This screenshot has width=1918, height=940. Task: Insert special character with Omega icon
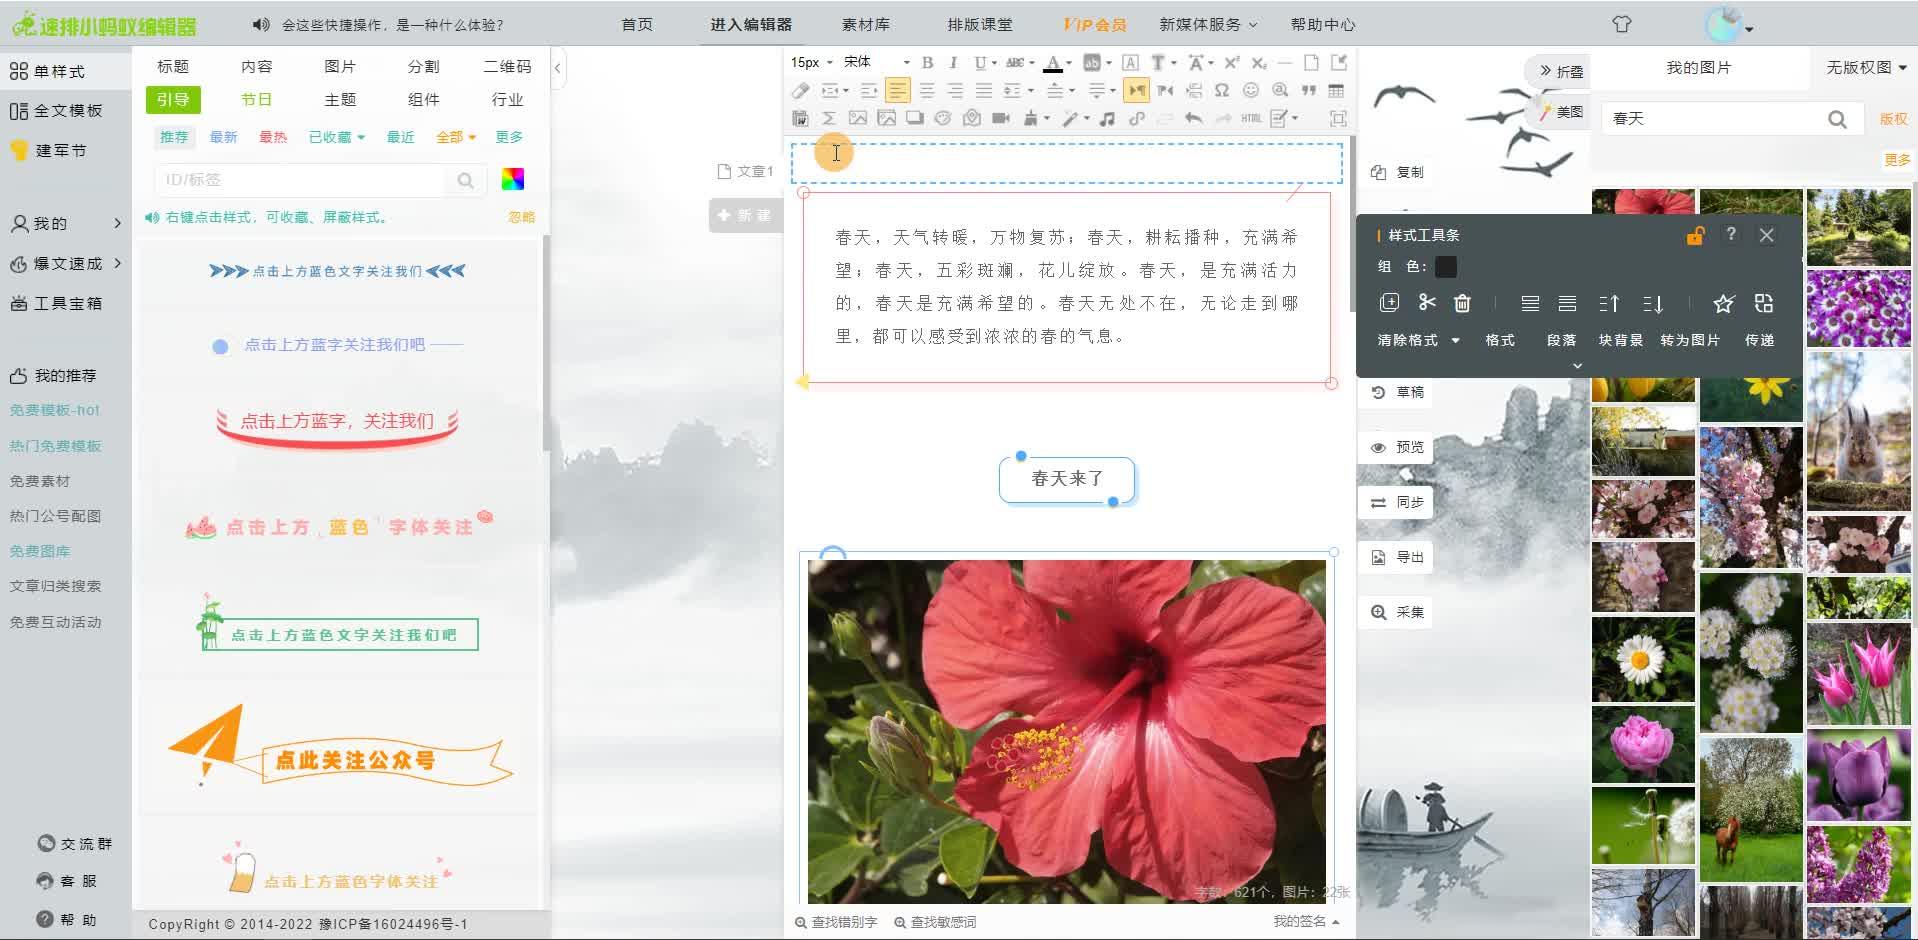click(x=1221, y=91)
